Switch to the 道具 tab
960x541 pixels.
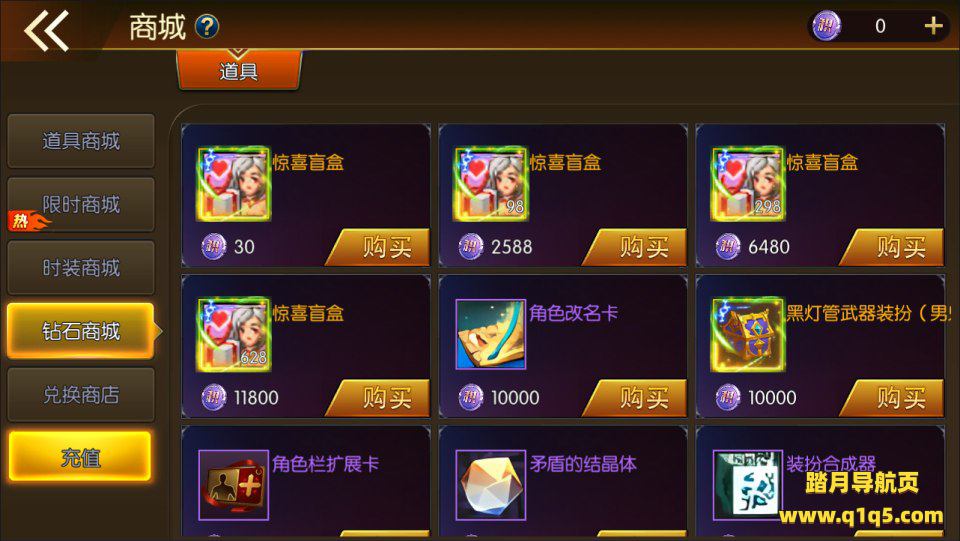(239, 70)
